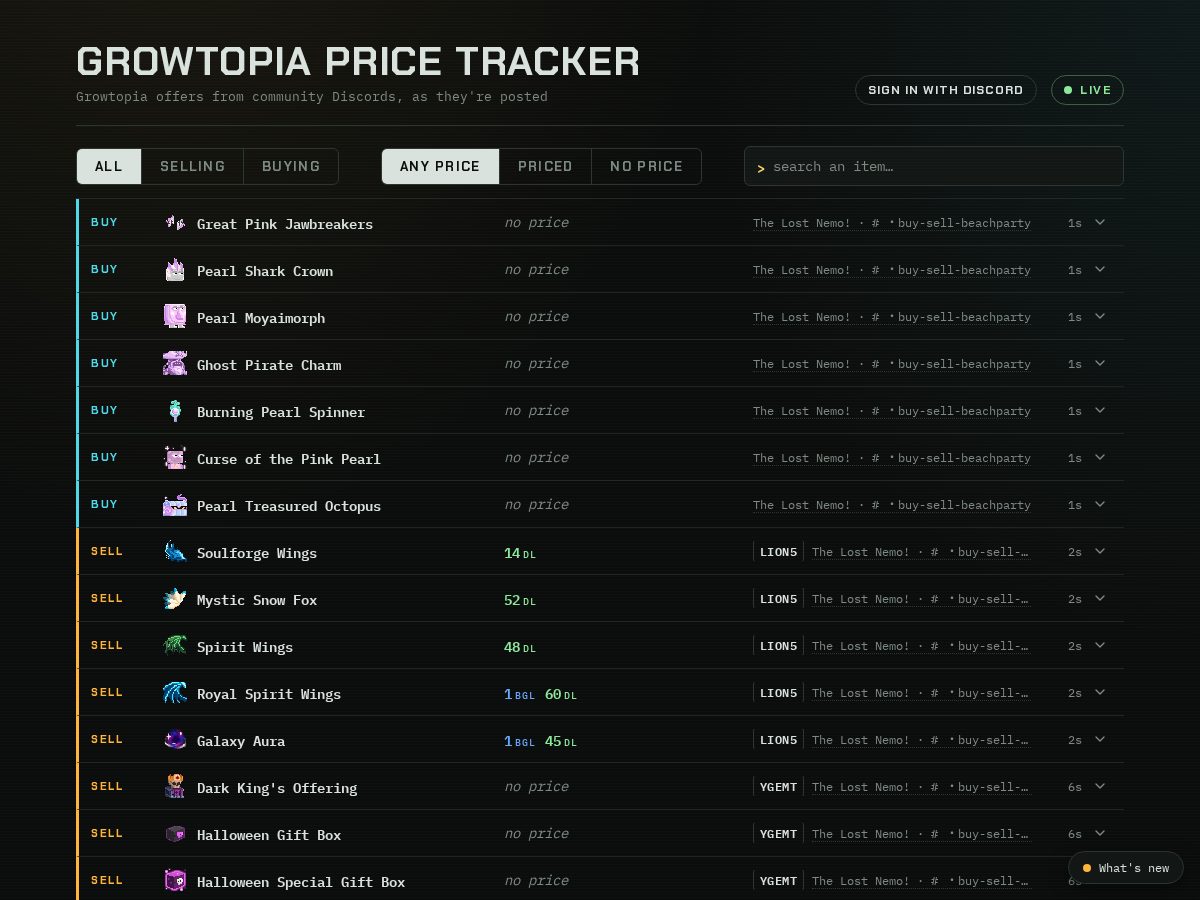
Task: Expand the Spirit Wings row chevron
Action: click(x=1100, y=645)
